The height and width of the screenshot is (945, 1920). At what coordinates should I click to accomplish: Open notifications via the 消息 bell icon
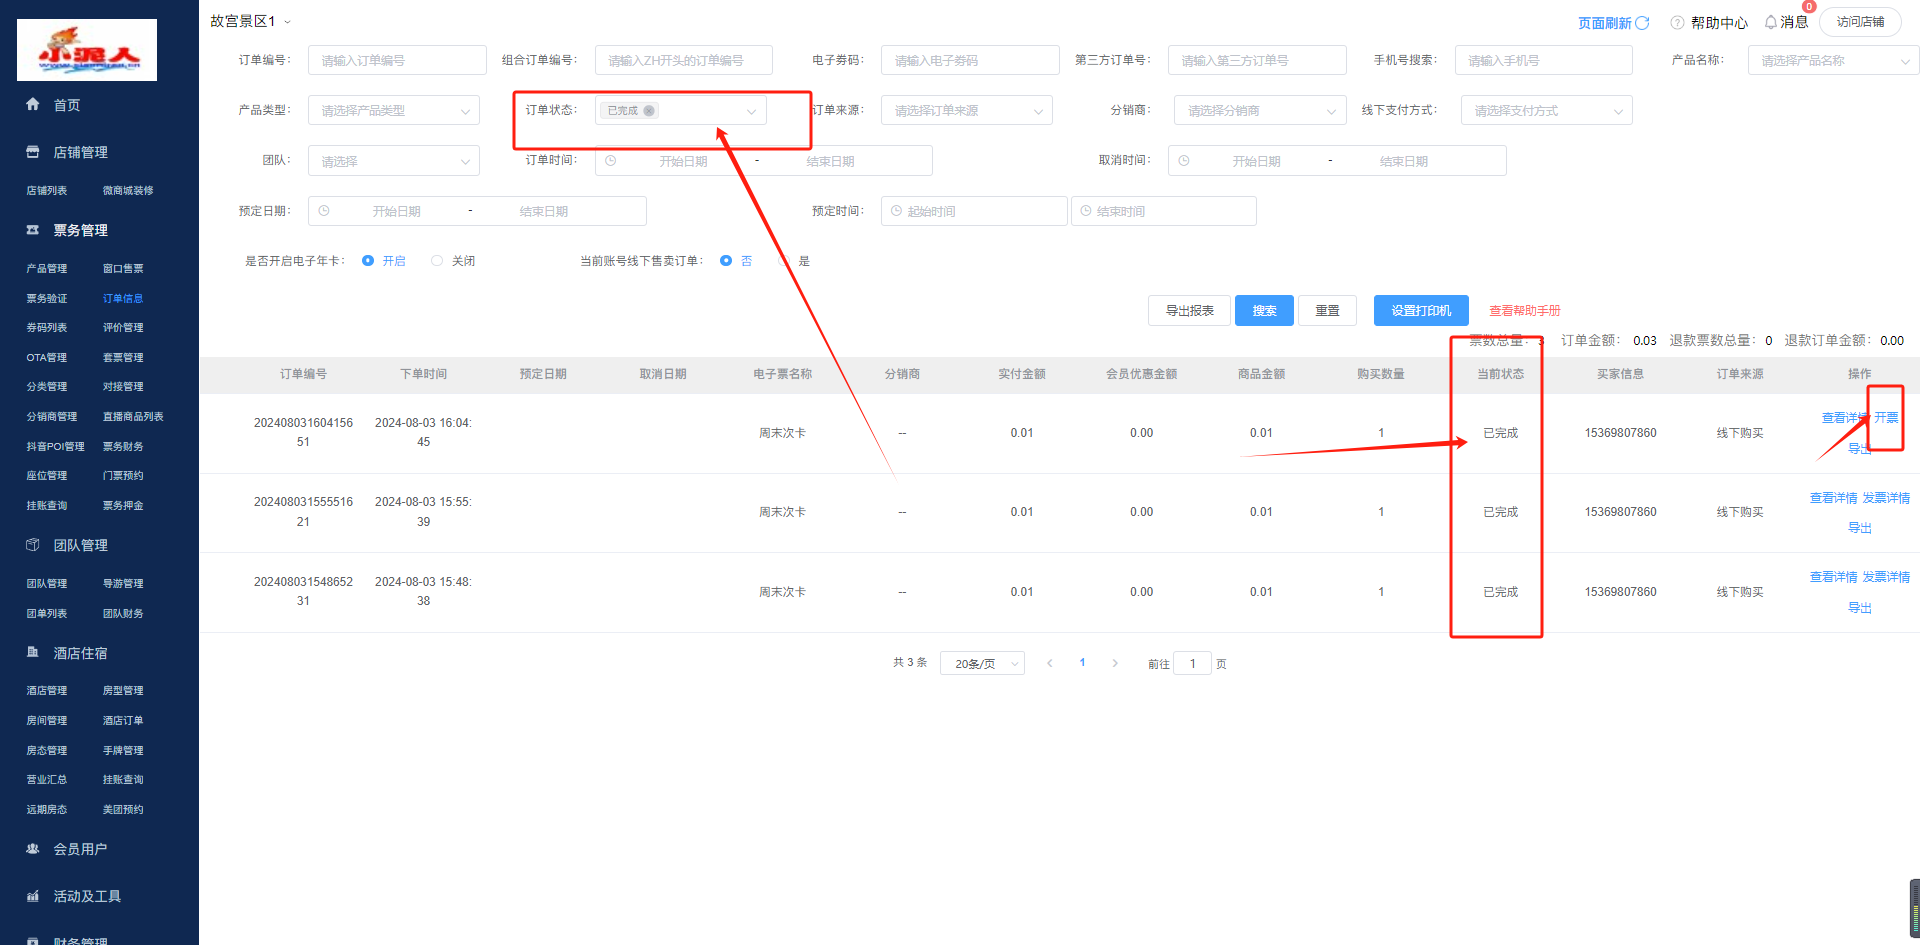point(1771,22)
